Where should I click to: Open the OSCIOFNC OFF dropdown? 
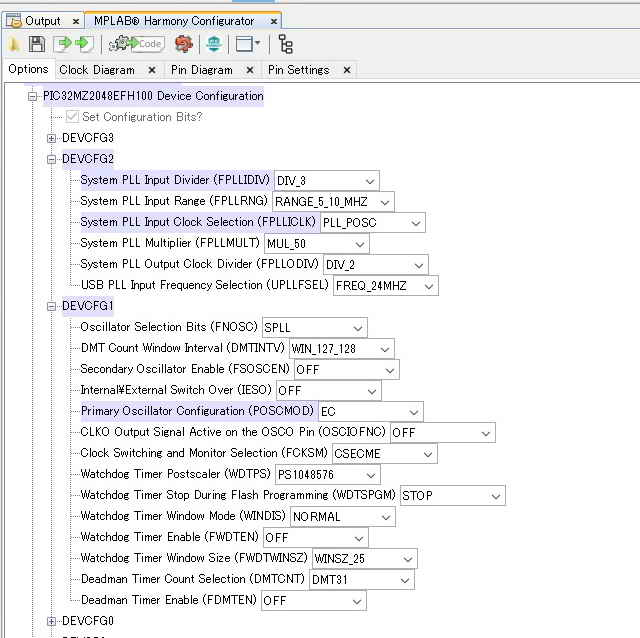[x=443, y=433]
